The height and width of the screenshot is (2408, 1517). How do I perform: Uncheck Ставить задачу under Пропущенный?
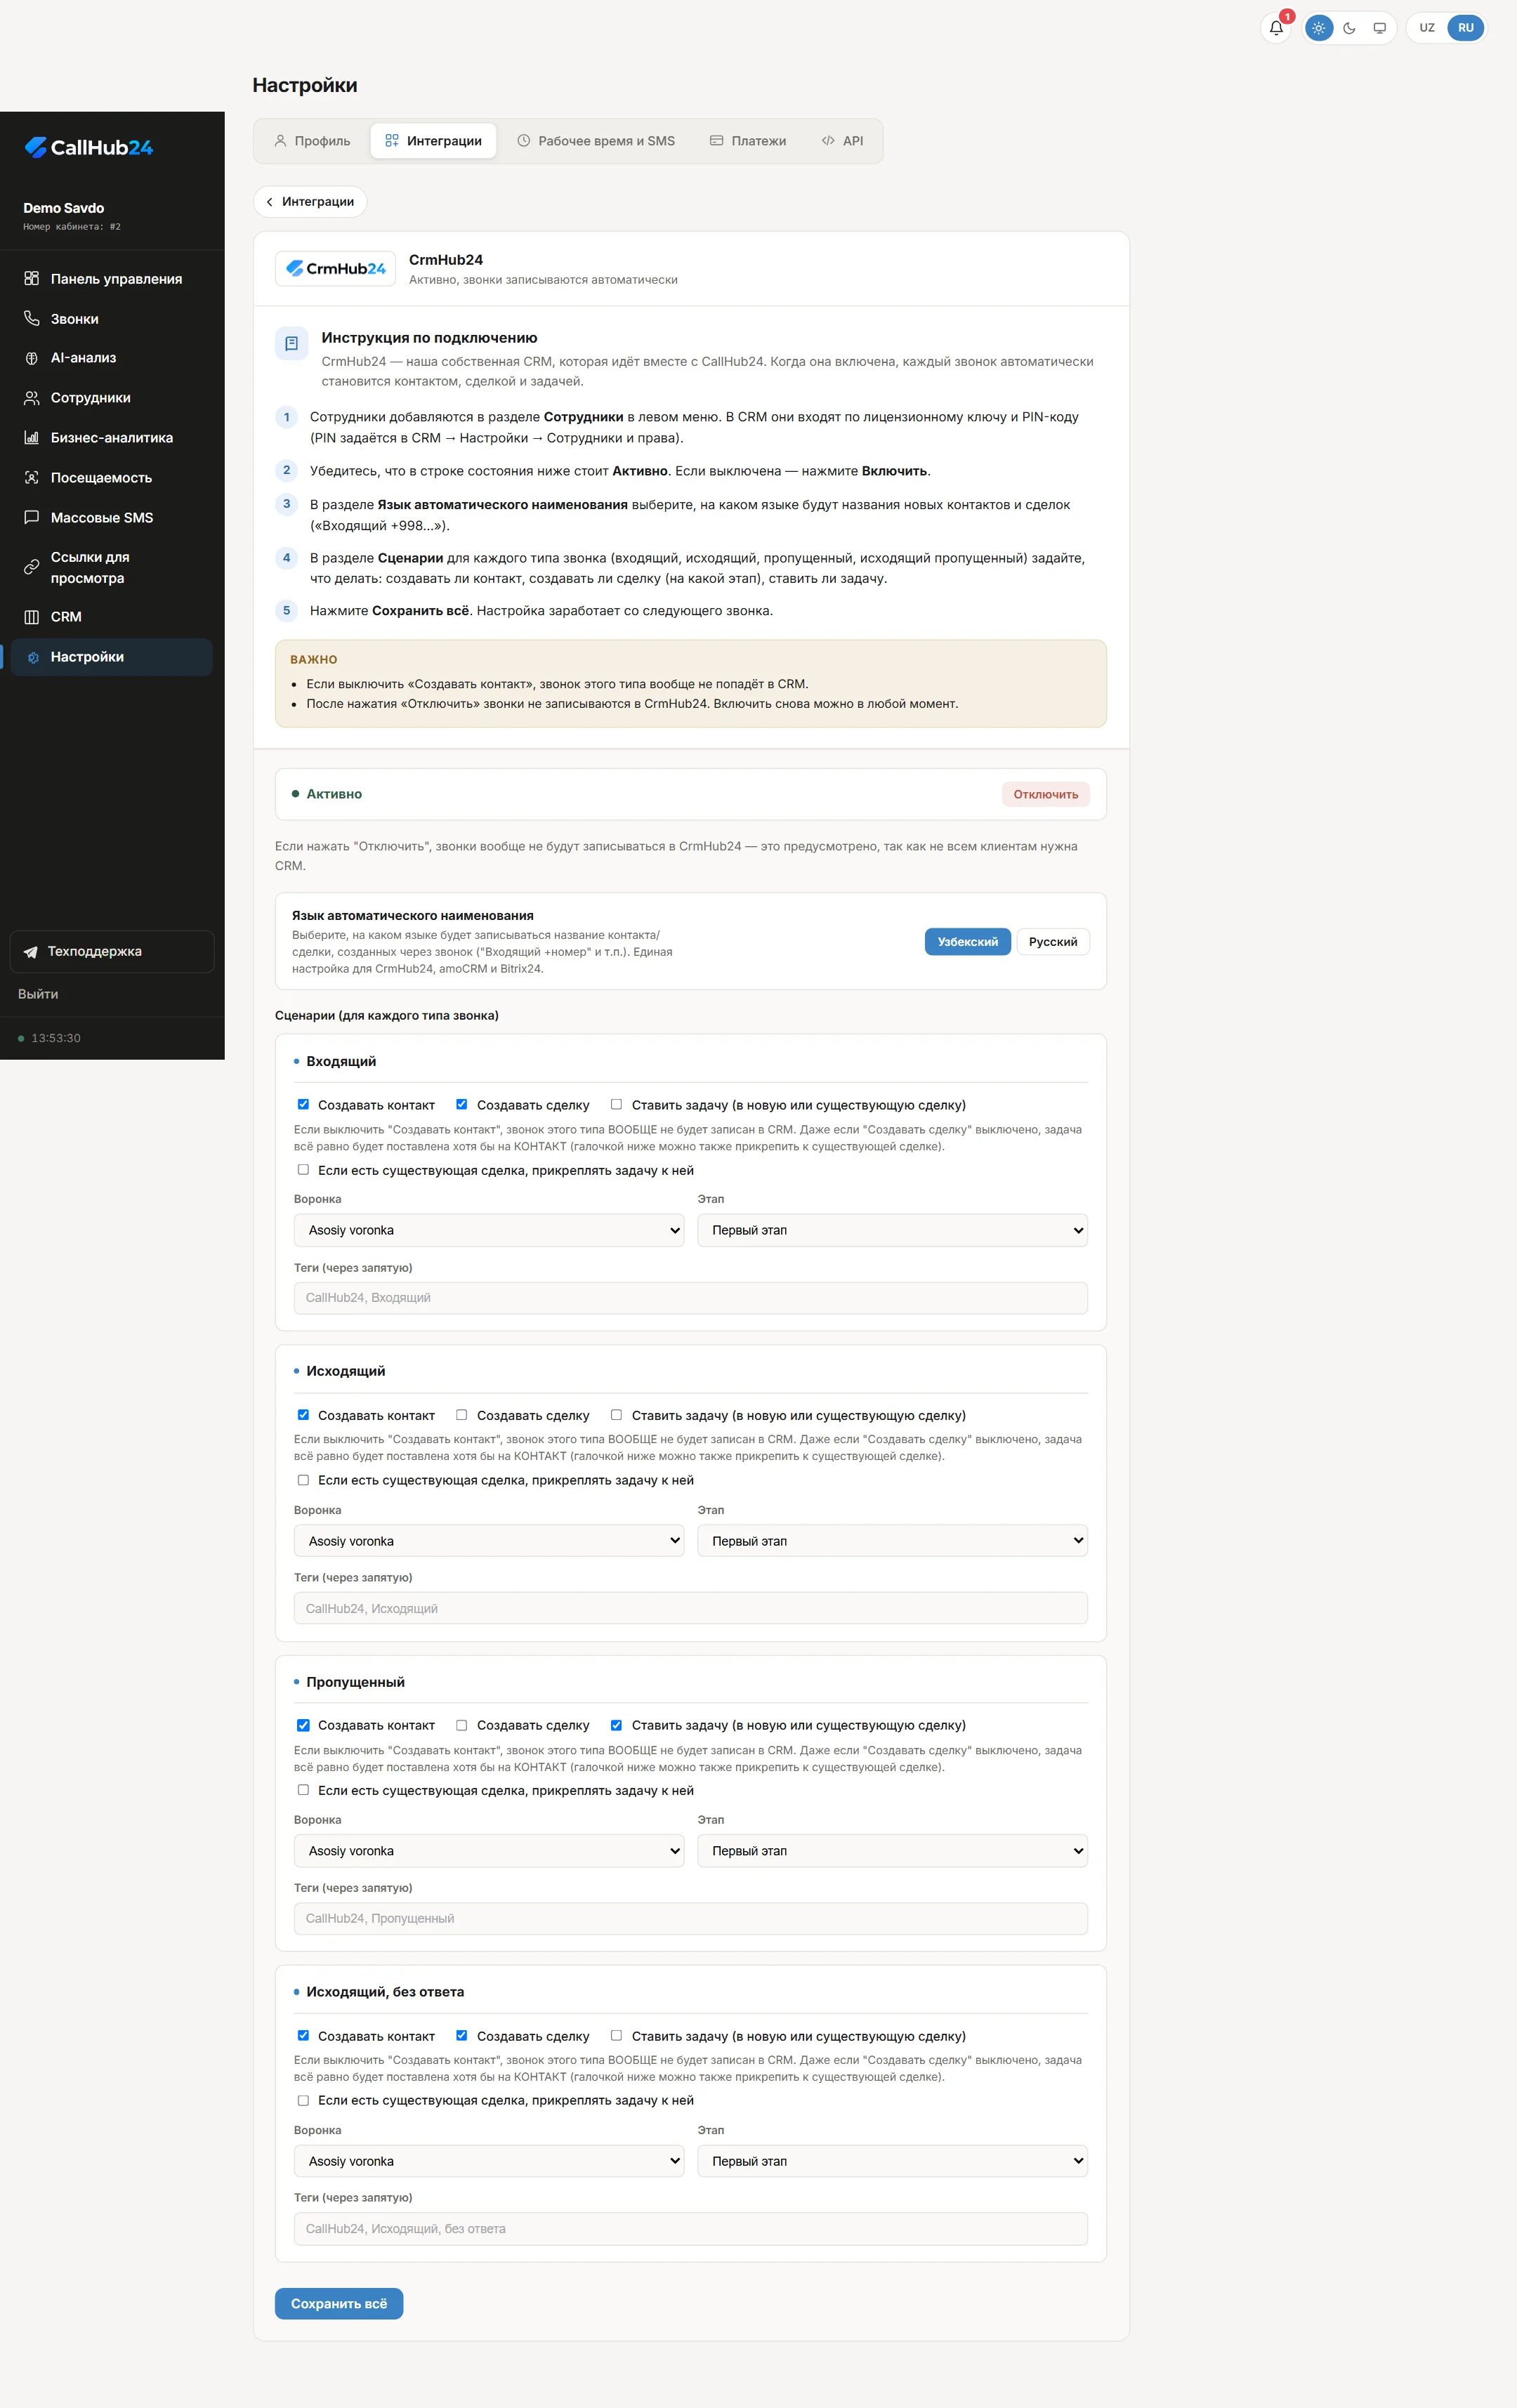(x=616, y=1725)
